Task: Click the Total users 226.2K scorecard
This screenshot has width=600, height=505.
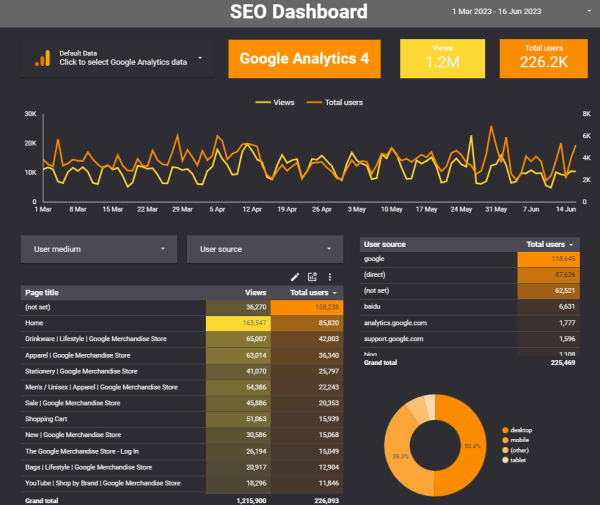Action: pyautogui.click(x=544, y=59)
